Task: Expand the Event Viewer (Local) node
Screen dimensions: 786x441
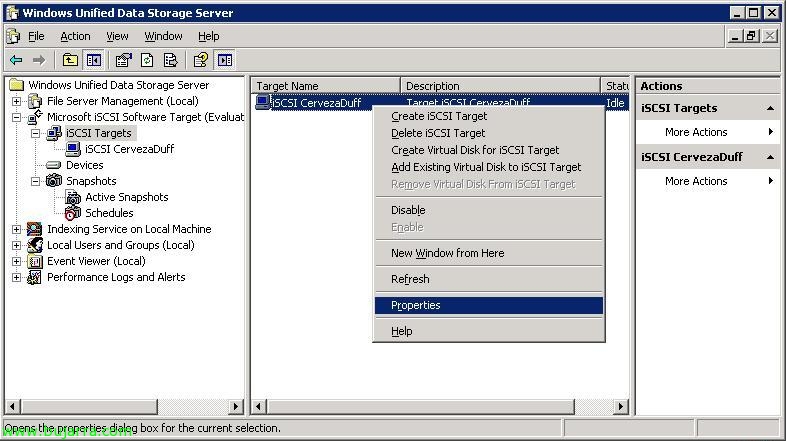Action: (x=16, y=261)
